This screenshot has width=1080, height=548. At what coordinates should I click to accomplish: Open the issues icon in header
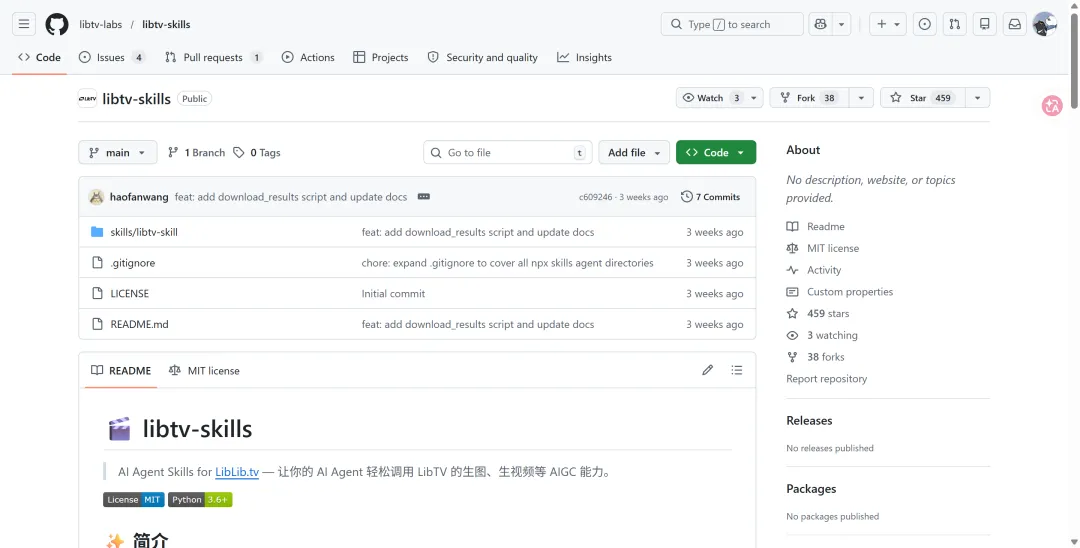[x=924, y=24]
